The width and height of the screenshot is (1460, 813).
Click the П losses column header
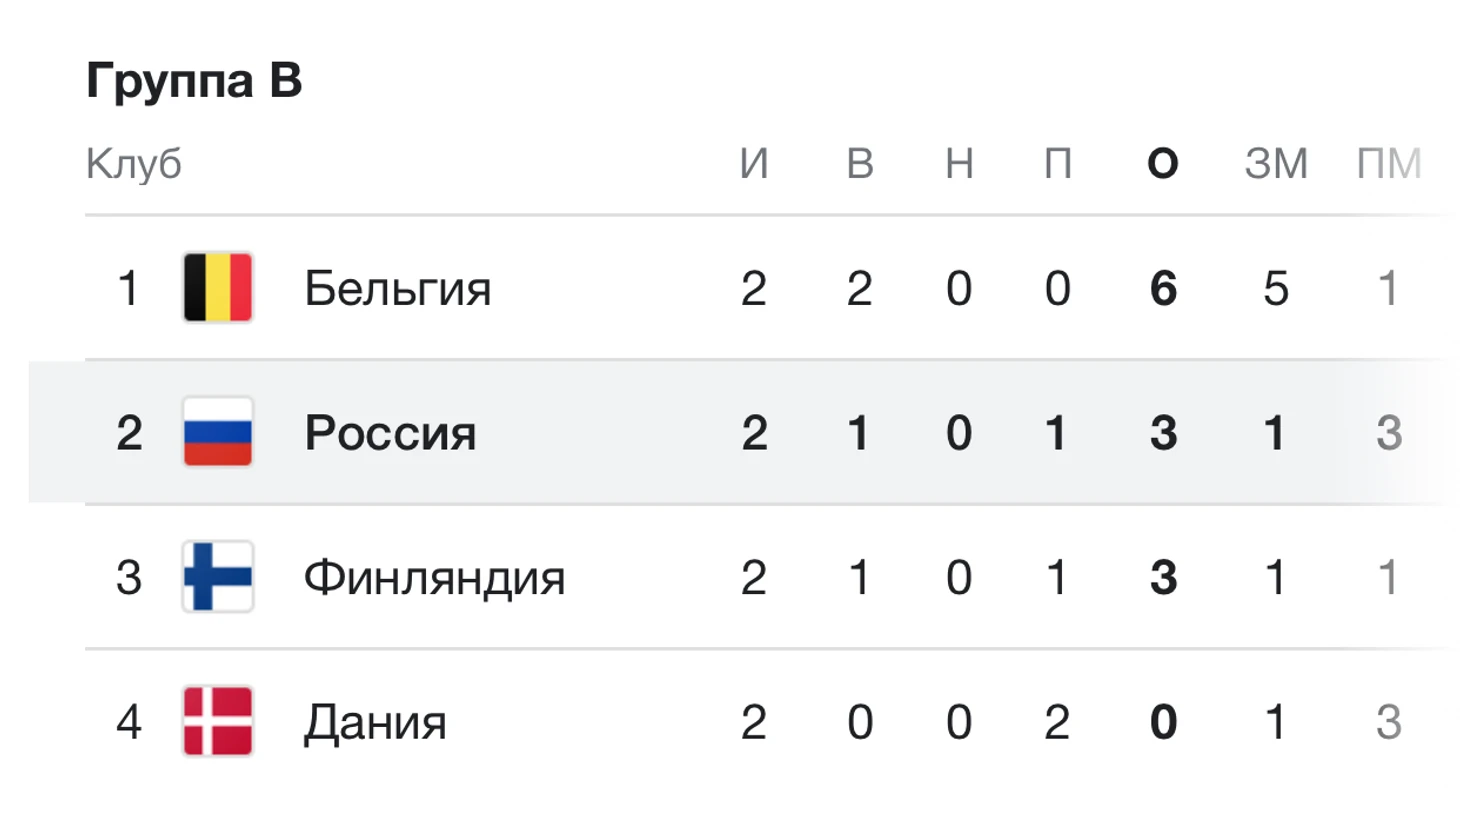(x=1058, y=163)
